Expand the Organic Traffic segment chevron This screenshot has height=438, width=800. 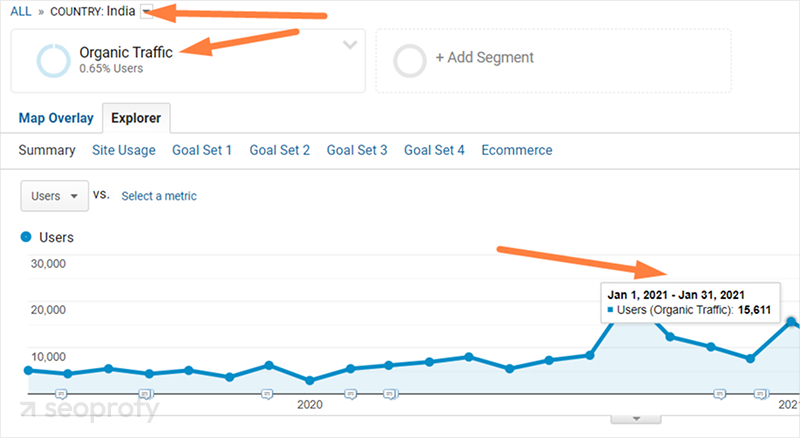click(x=349, y=45)
